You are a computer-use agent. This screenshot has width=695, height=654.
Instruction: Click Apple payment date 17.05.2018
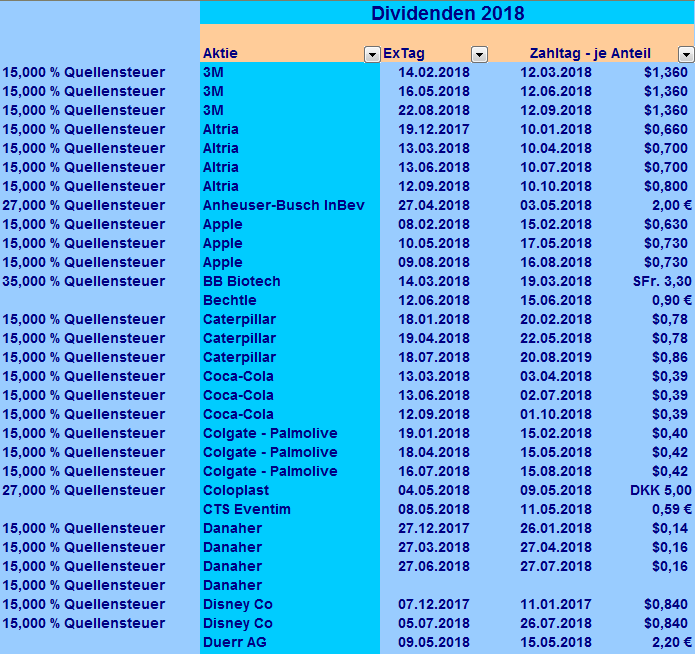pyautogui.click(x=556, y=243)
